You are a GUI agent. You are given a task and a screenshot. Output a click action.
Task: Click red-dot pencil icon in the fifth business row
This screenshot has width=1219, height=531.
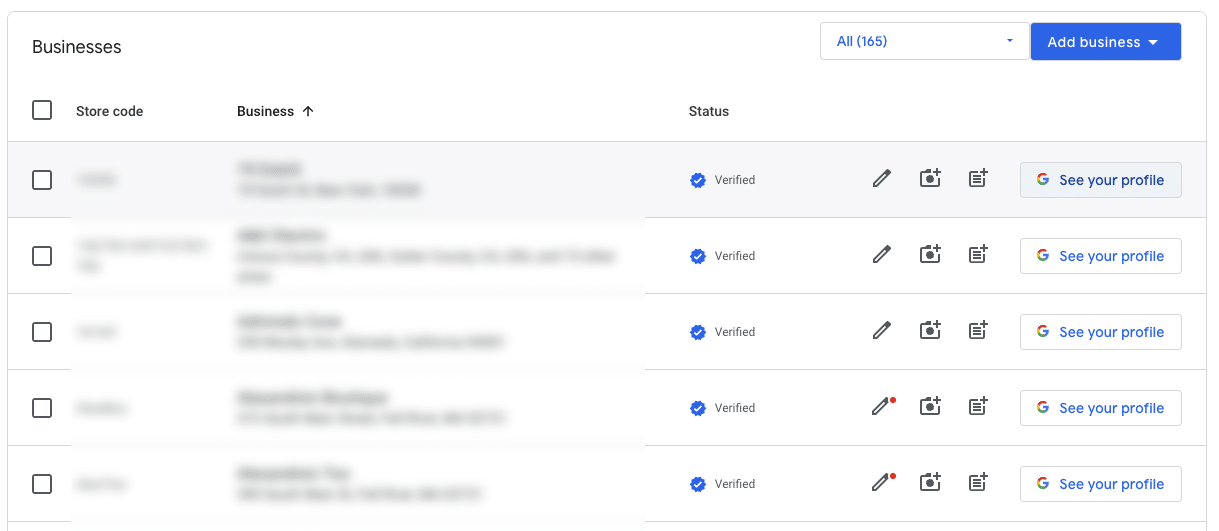882,483
